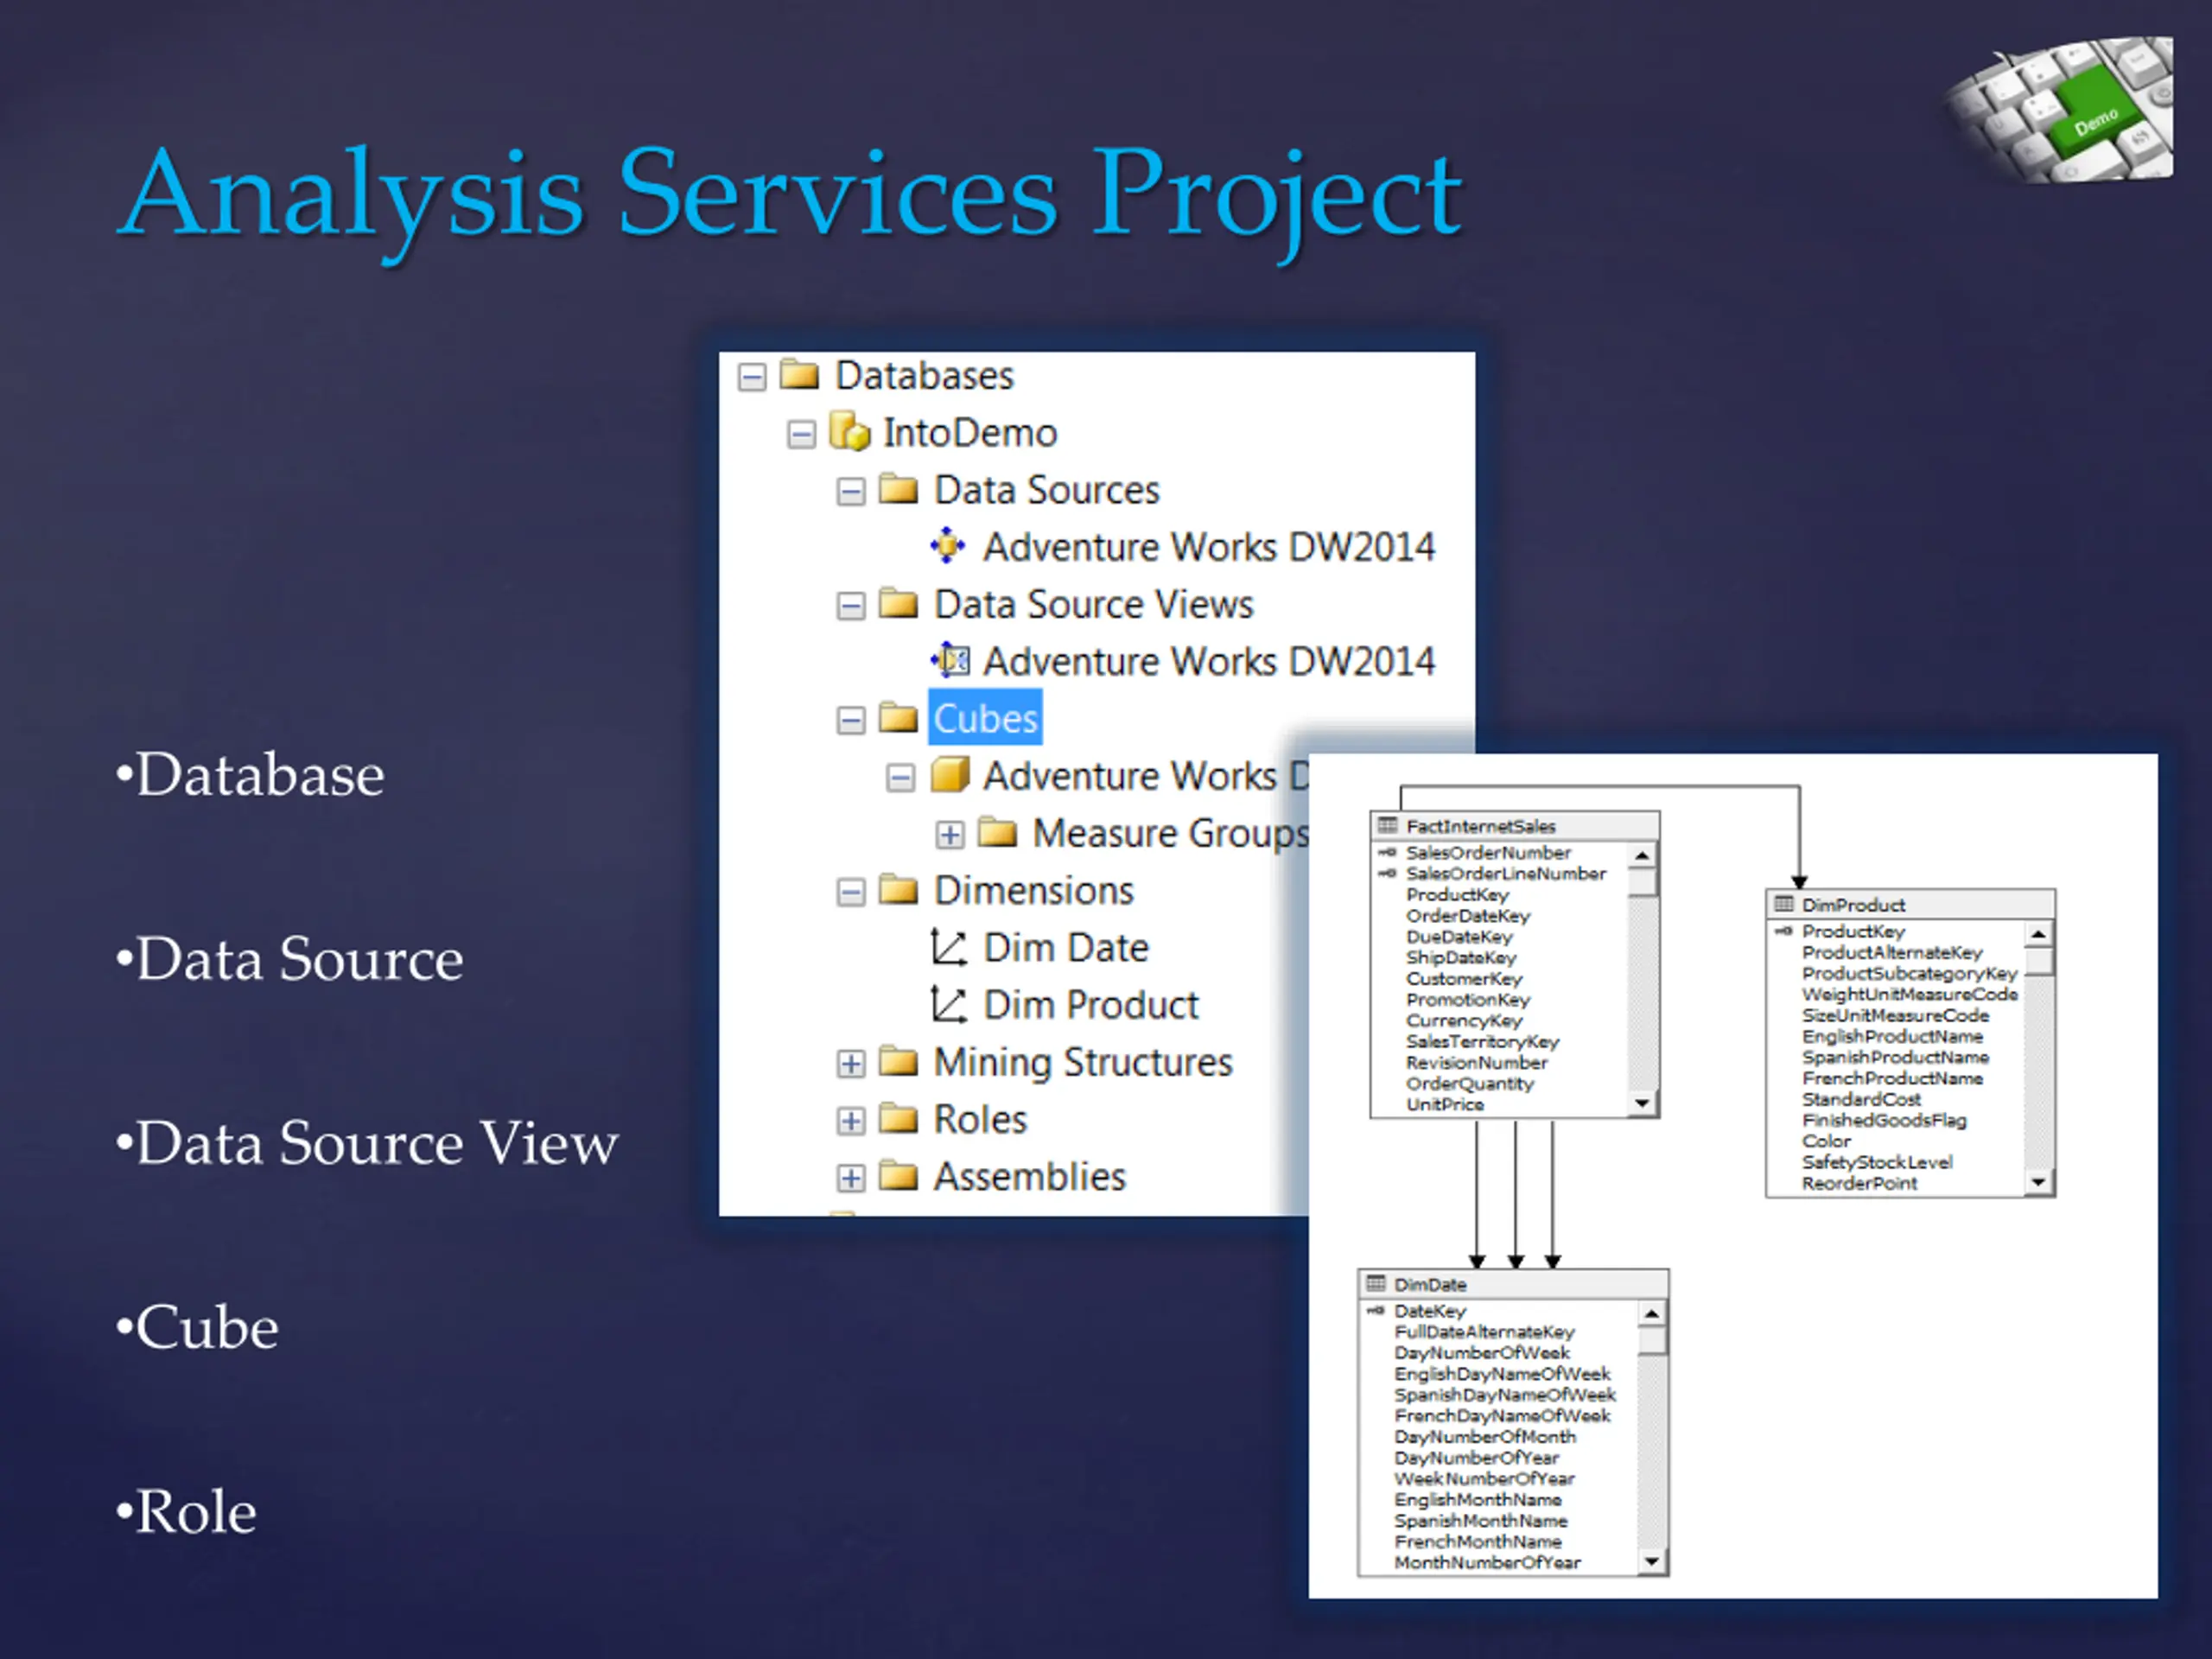Click the up arrow of FactInternetSales scrollbar
The width and height of the screenshot is (2212, 1659).
1641,855
